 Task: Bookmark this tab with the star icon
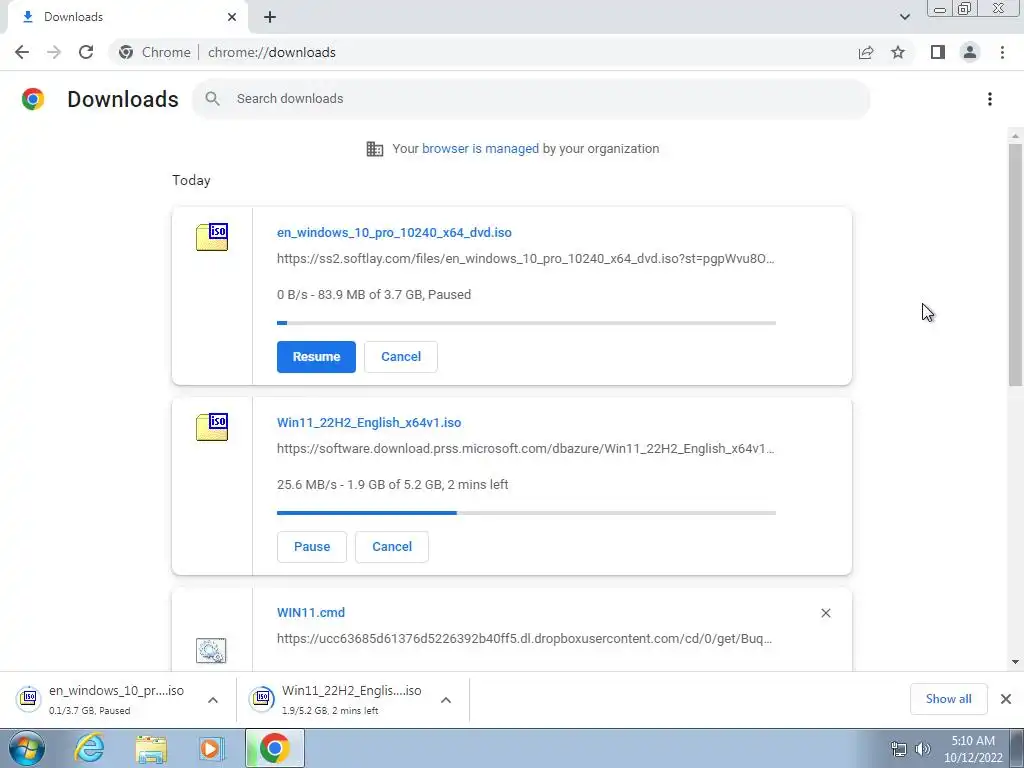coord(898,52)
